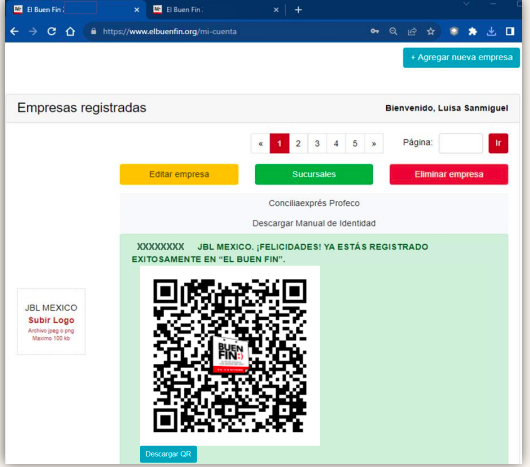
Task: Toggle the browser side panel icon
Action: 510,31
